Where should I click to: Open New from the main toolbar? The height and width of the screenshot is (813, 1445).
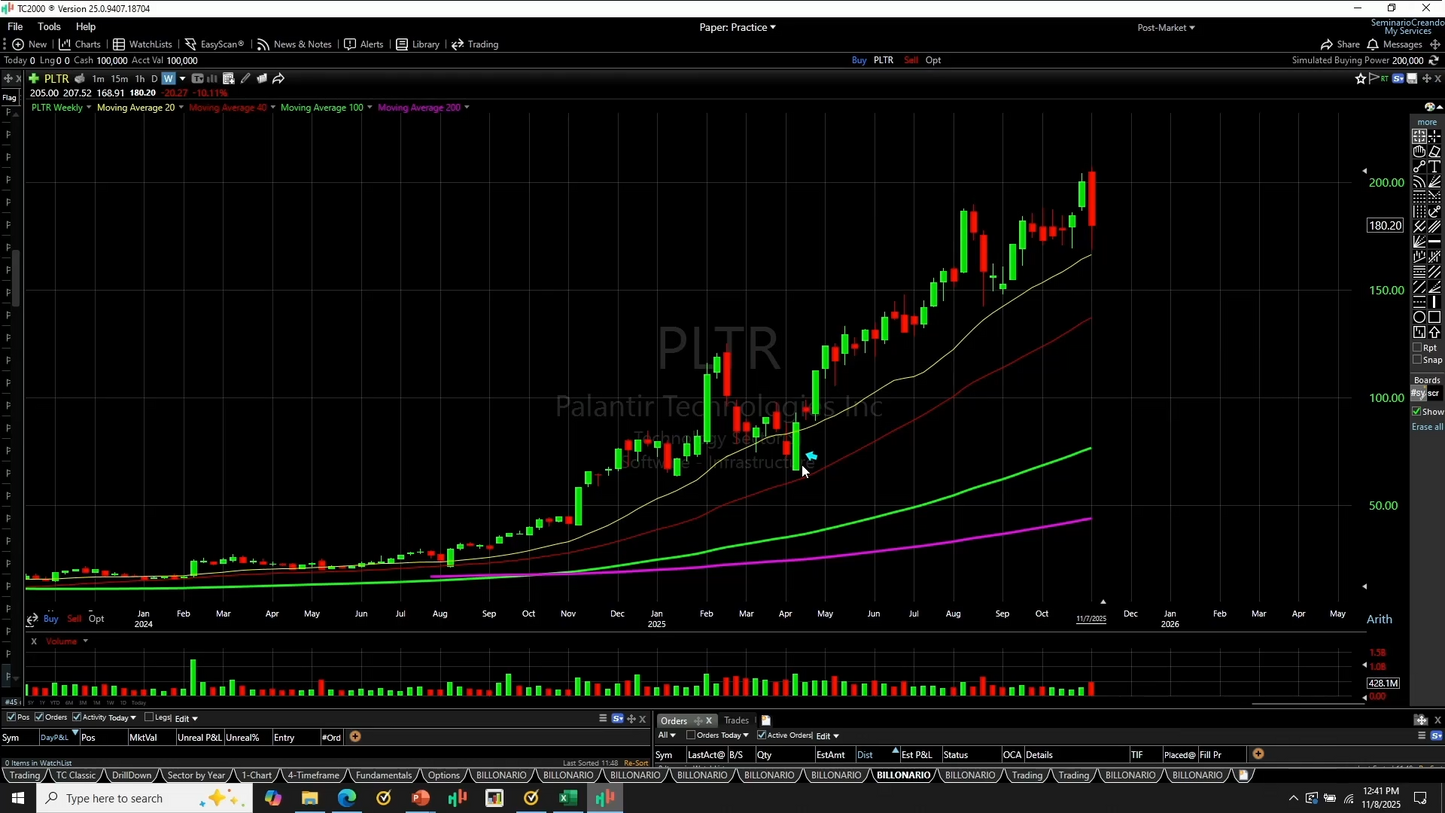30,44
